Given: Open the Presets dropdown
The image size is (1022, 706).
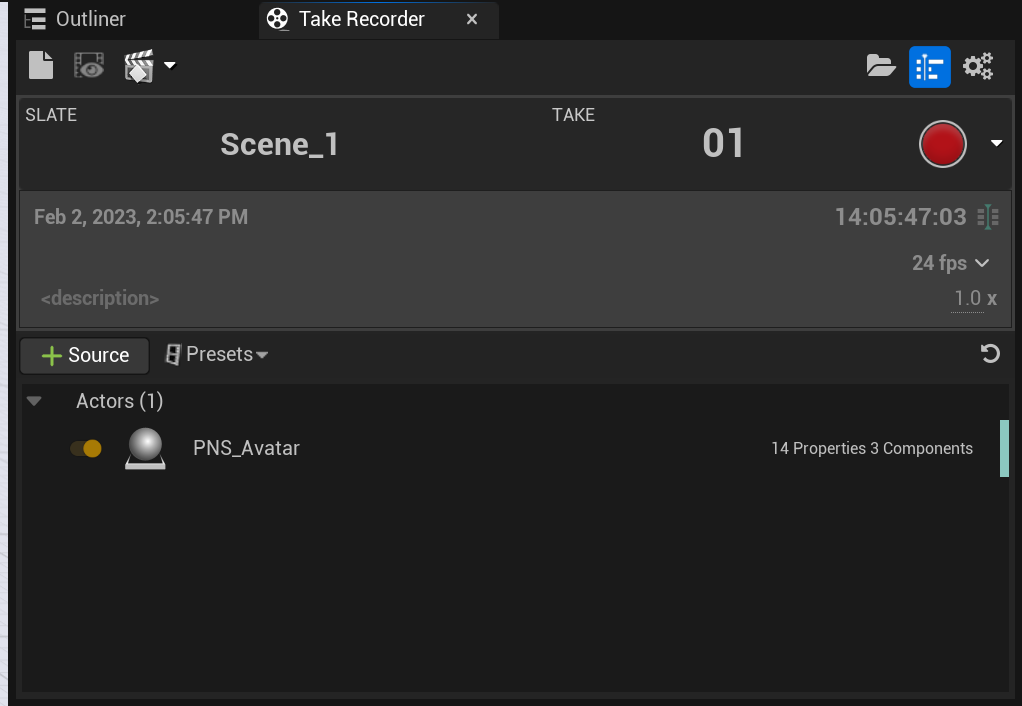Looking at the screenshot, I should coord(216,354).
